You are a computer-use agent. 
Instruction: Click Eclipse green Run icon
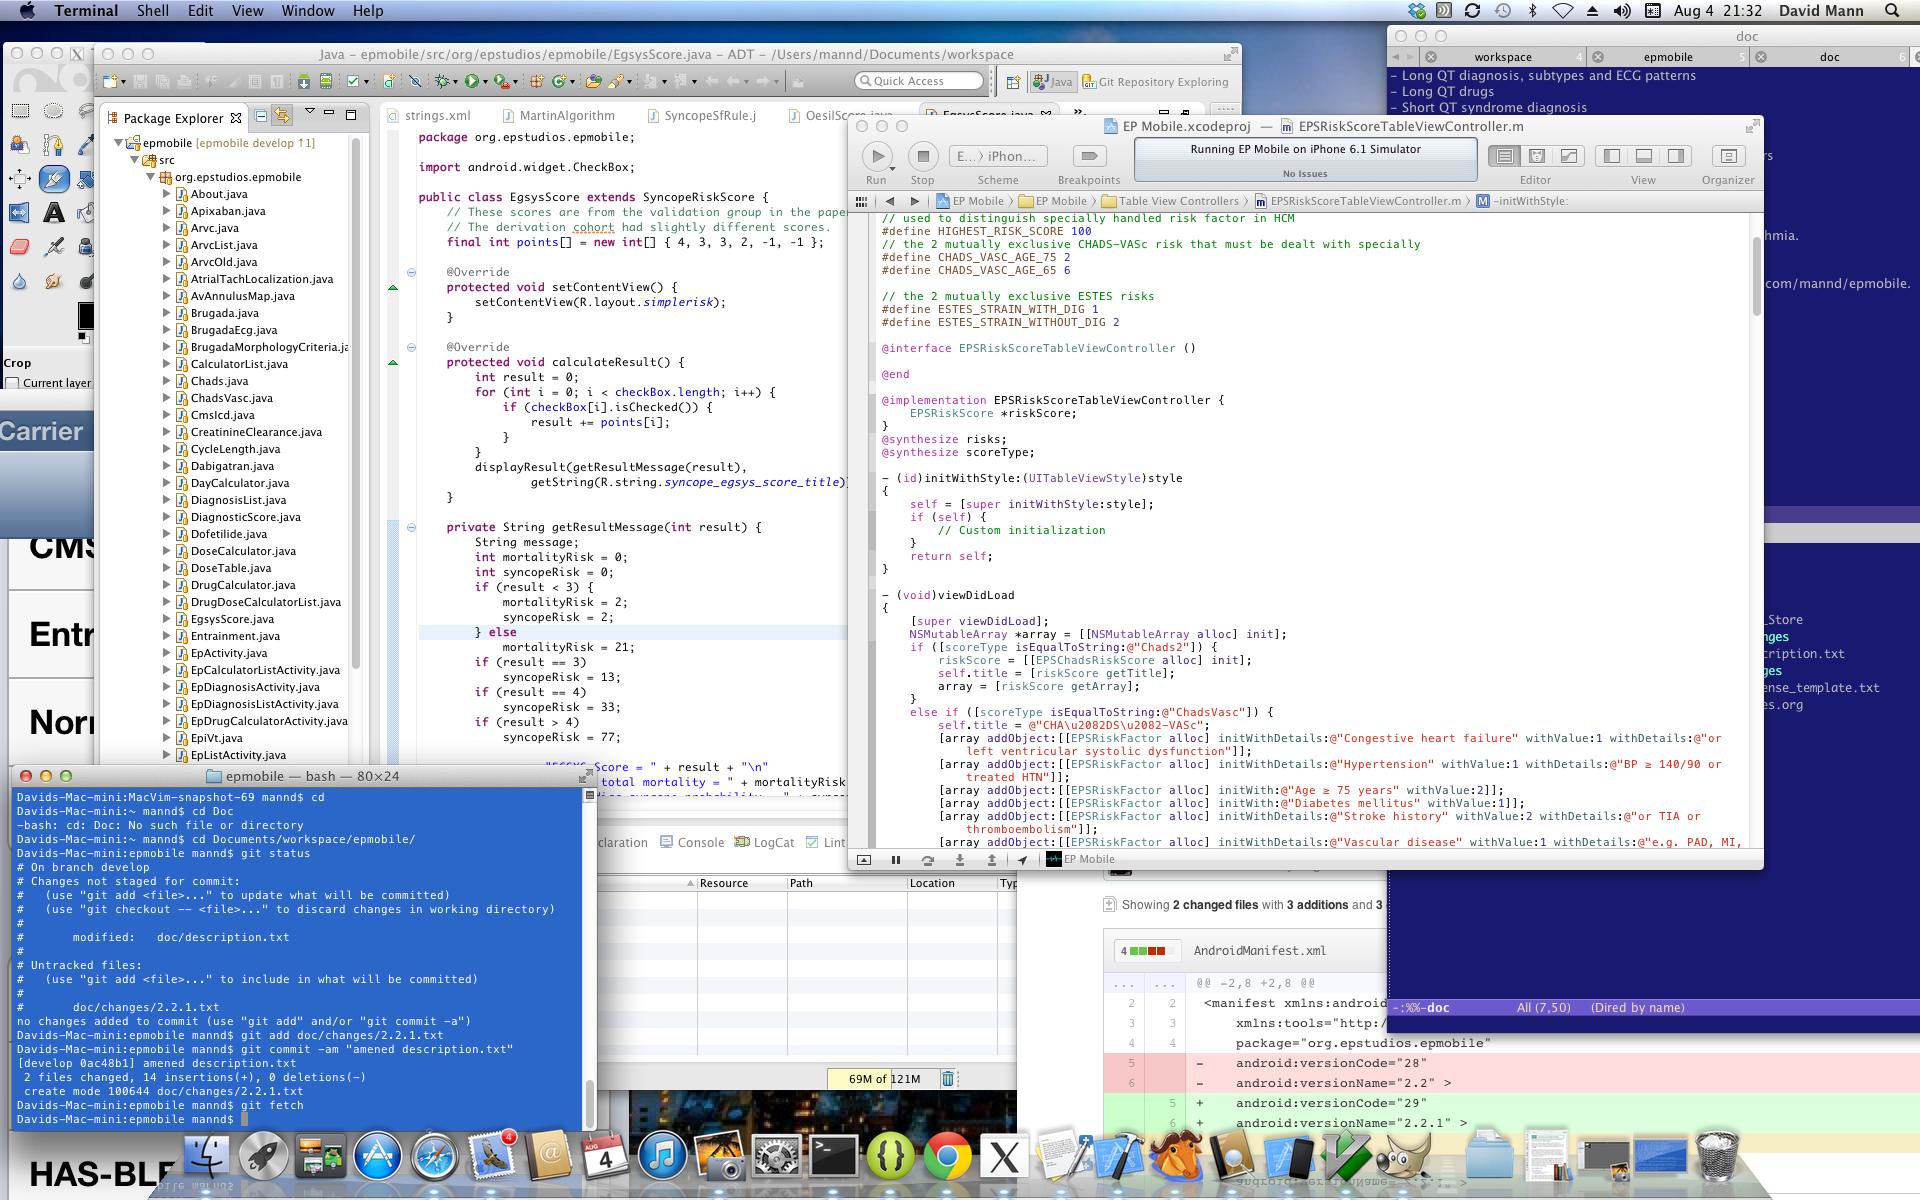(x=472, y=82)
